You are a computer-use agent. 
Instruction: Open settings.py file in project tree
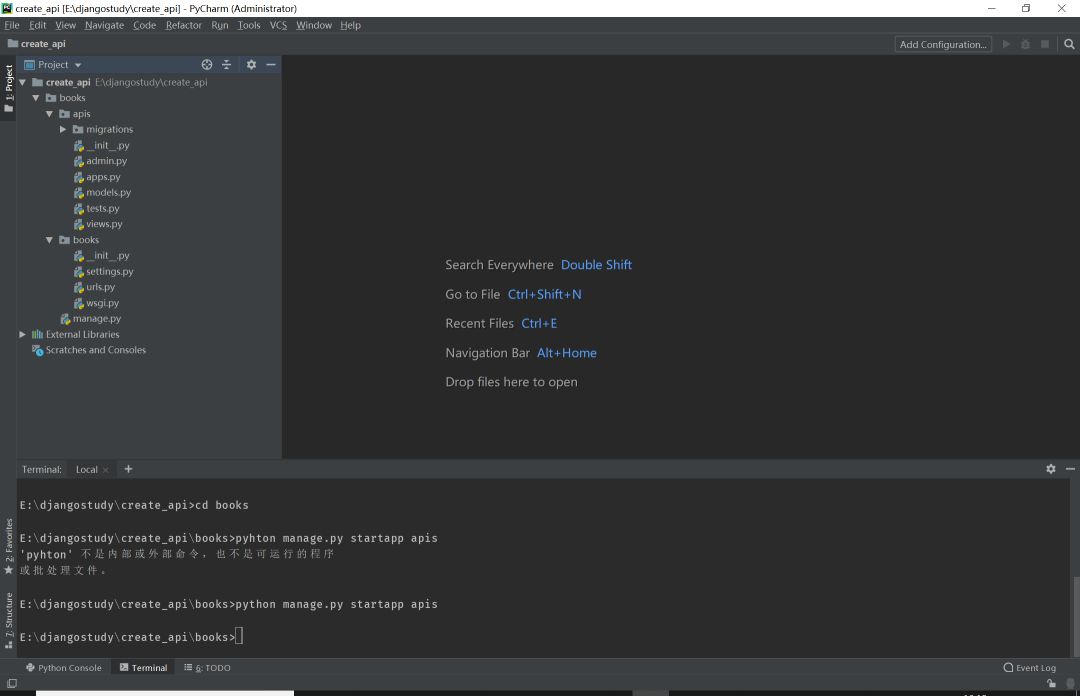pyautogui.click(x=110, y=272)
